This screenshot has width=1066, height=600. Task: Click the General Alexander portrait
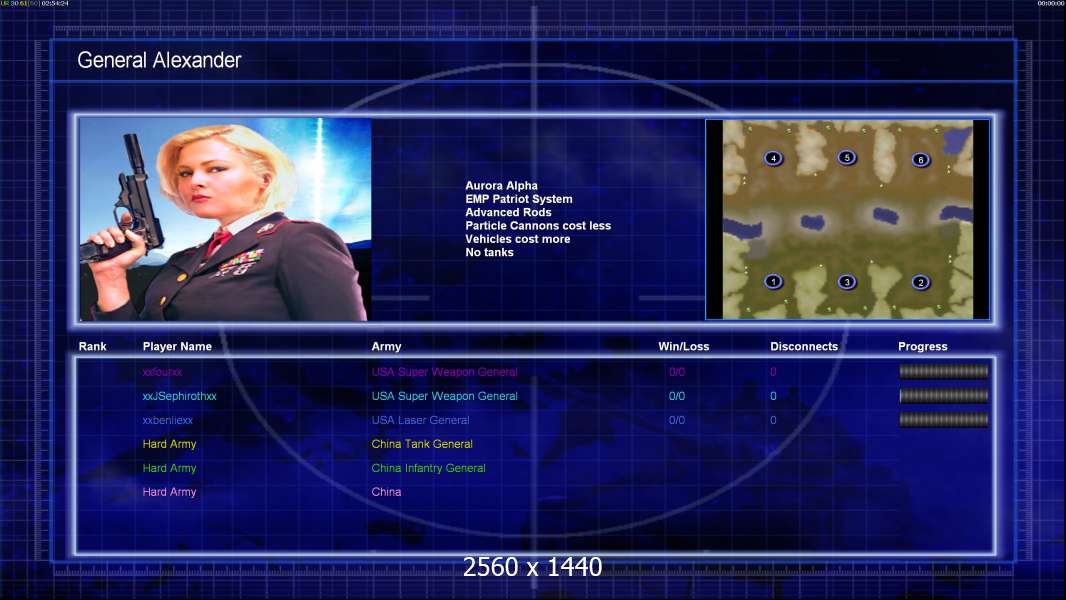pos(225,219)
